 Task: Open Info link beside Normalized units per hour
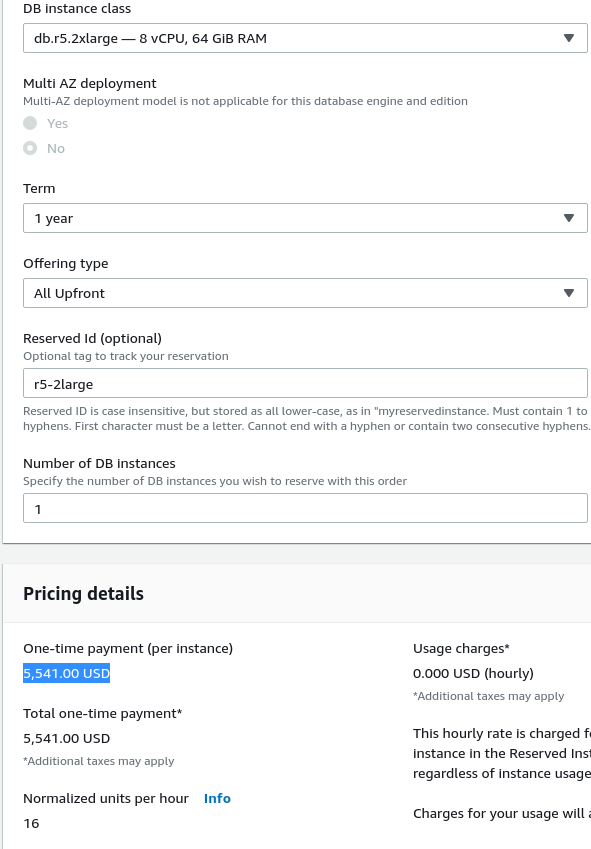coord(217,799)
